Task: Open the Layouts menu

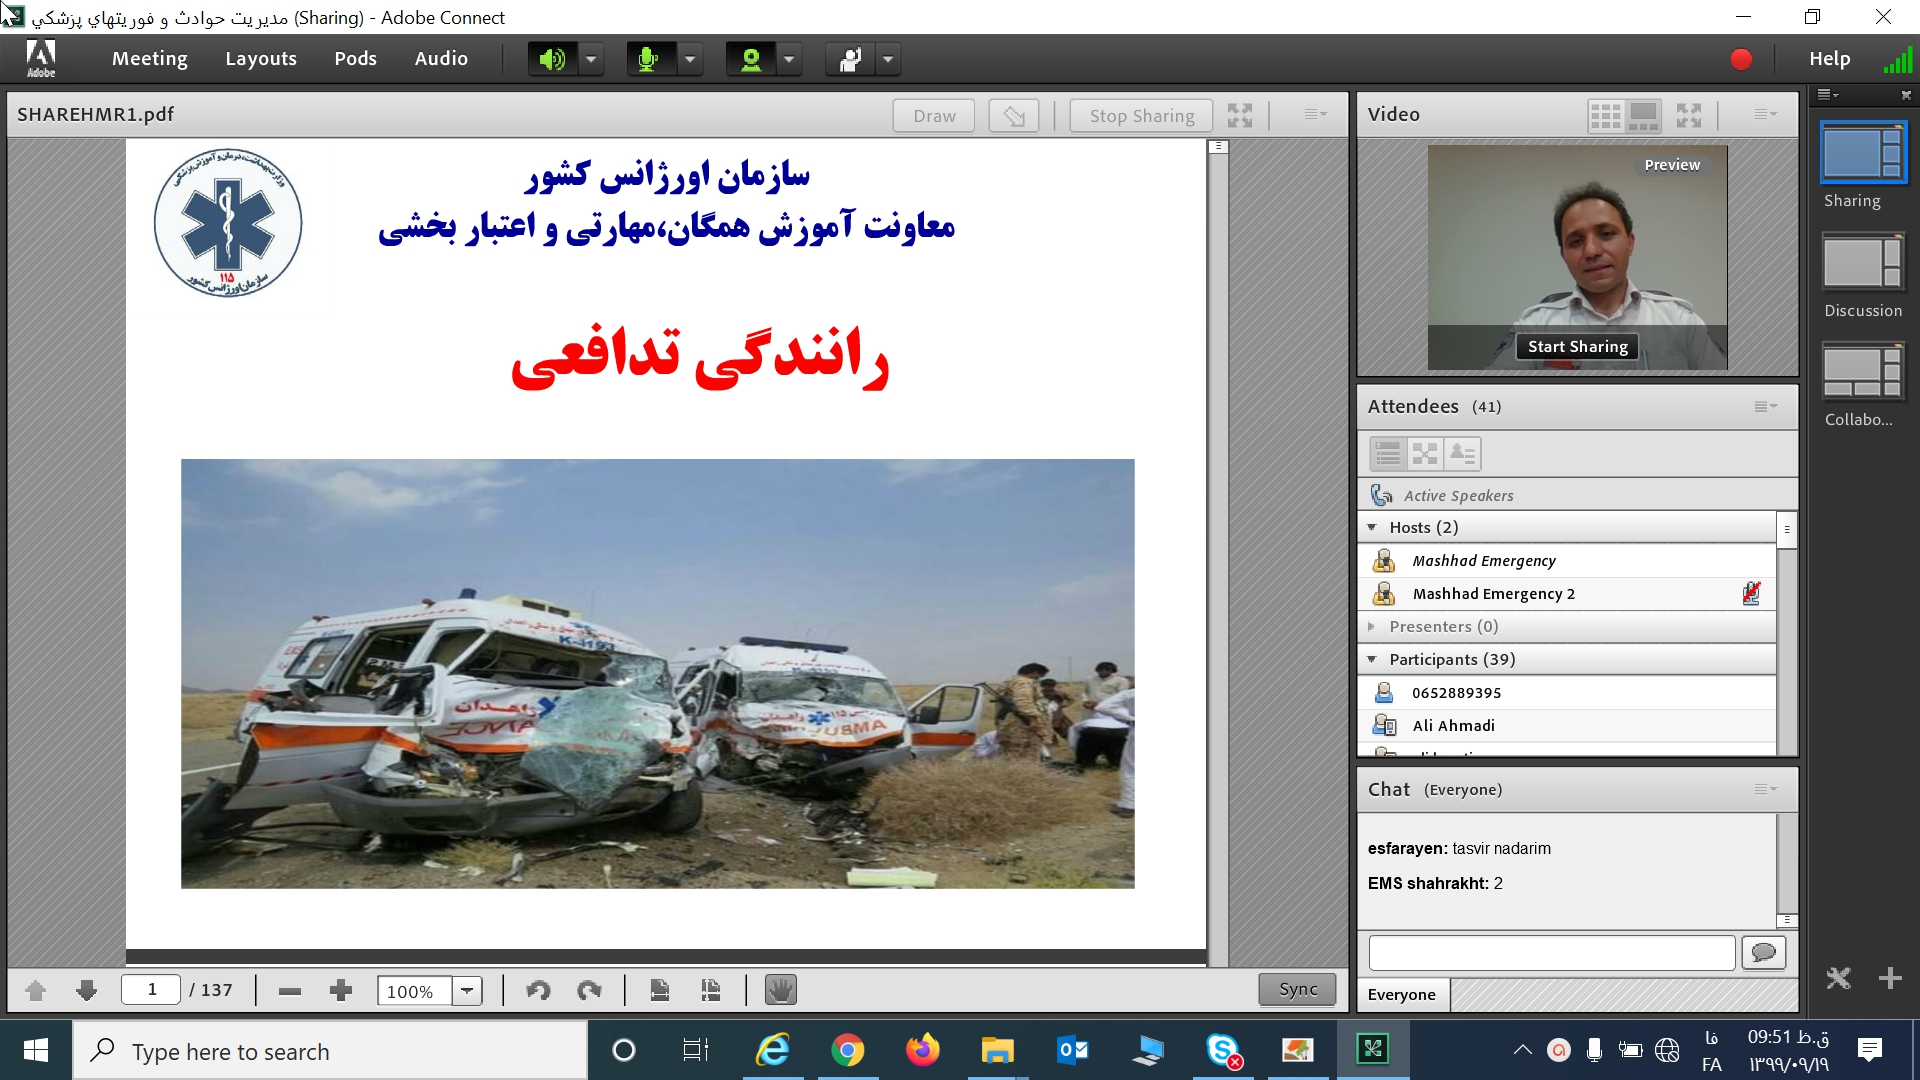Action: point(260,59)
